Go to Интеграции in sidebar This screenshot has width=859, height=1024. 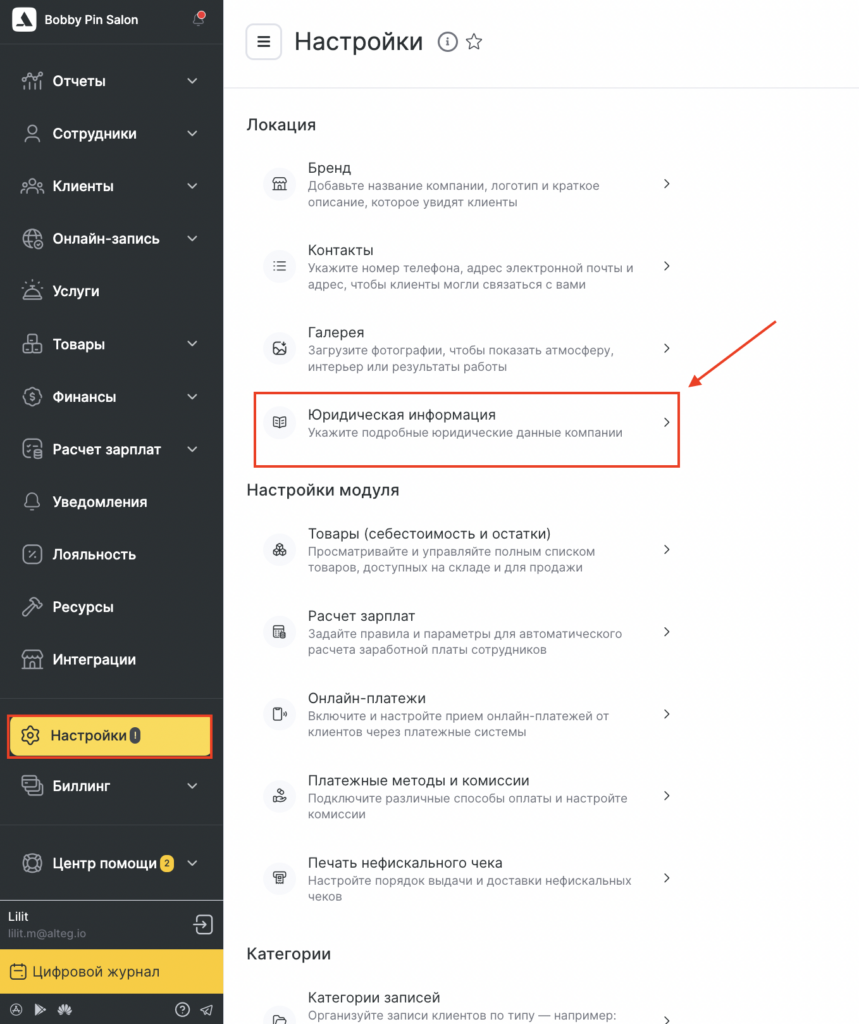(x=94, y=659)
